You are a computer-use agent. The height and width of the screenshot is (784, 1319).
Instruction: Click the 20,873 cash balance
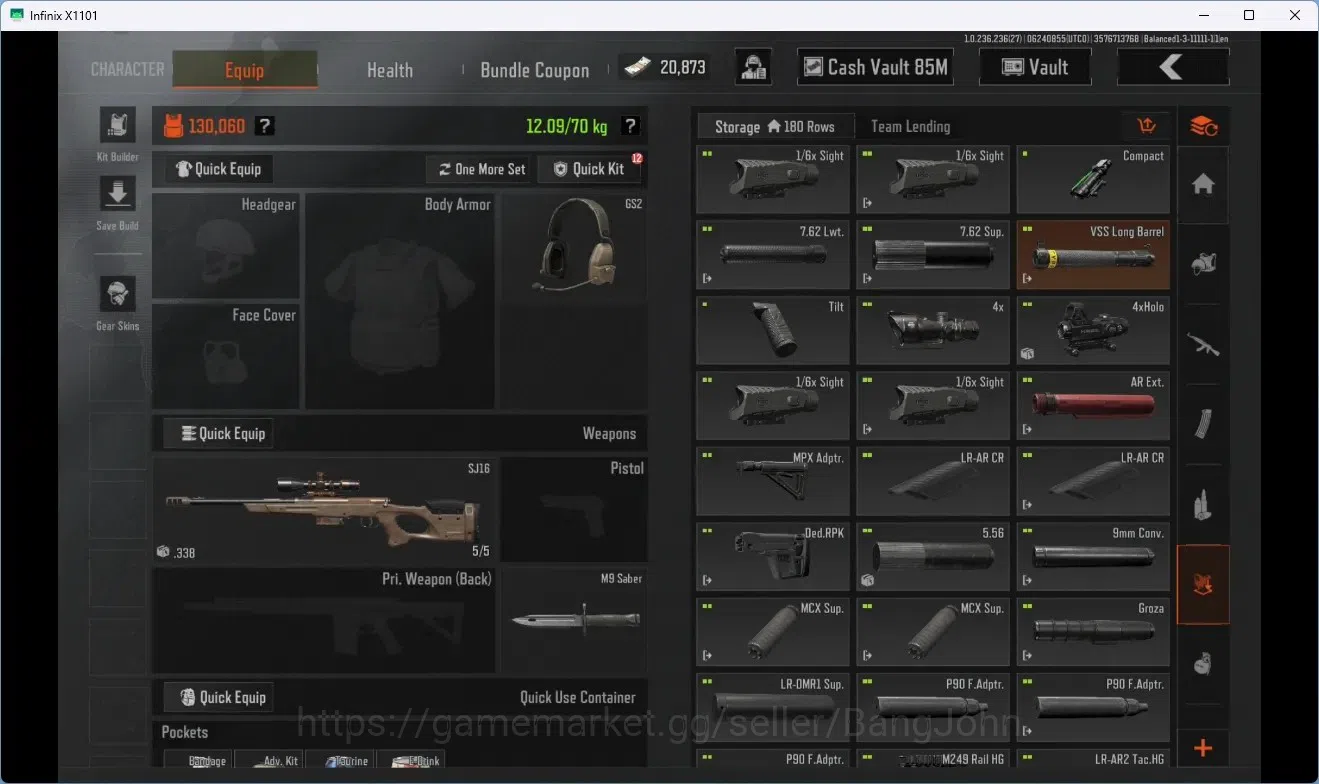tap(665, 67)
